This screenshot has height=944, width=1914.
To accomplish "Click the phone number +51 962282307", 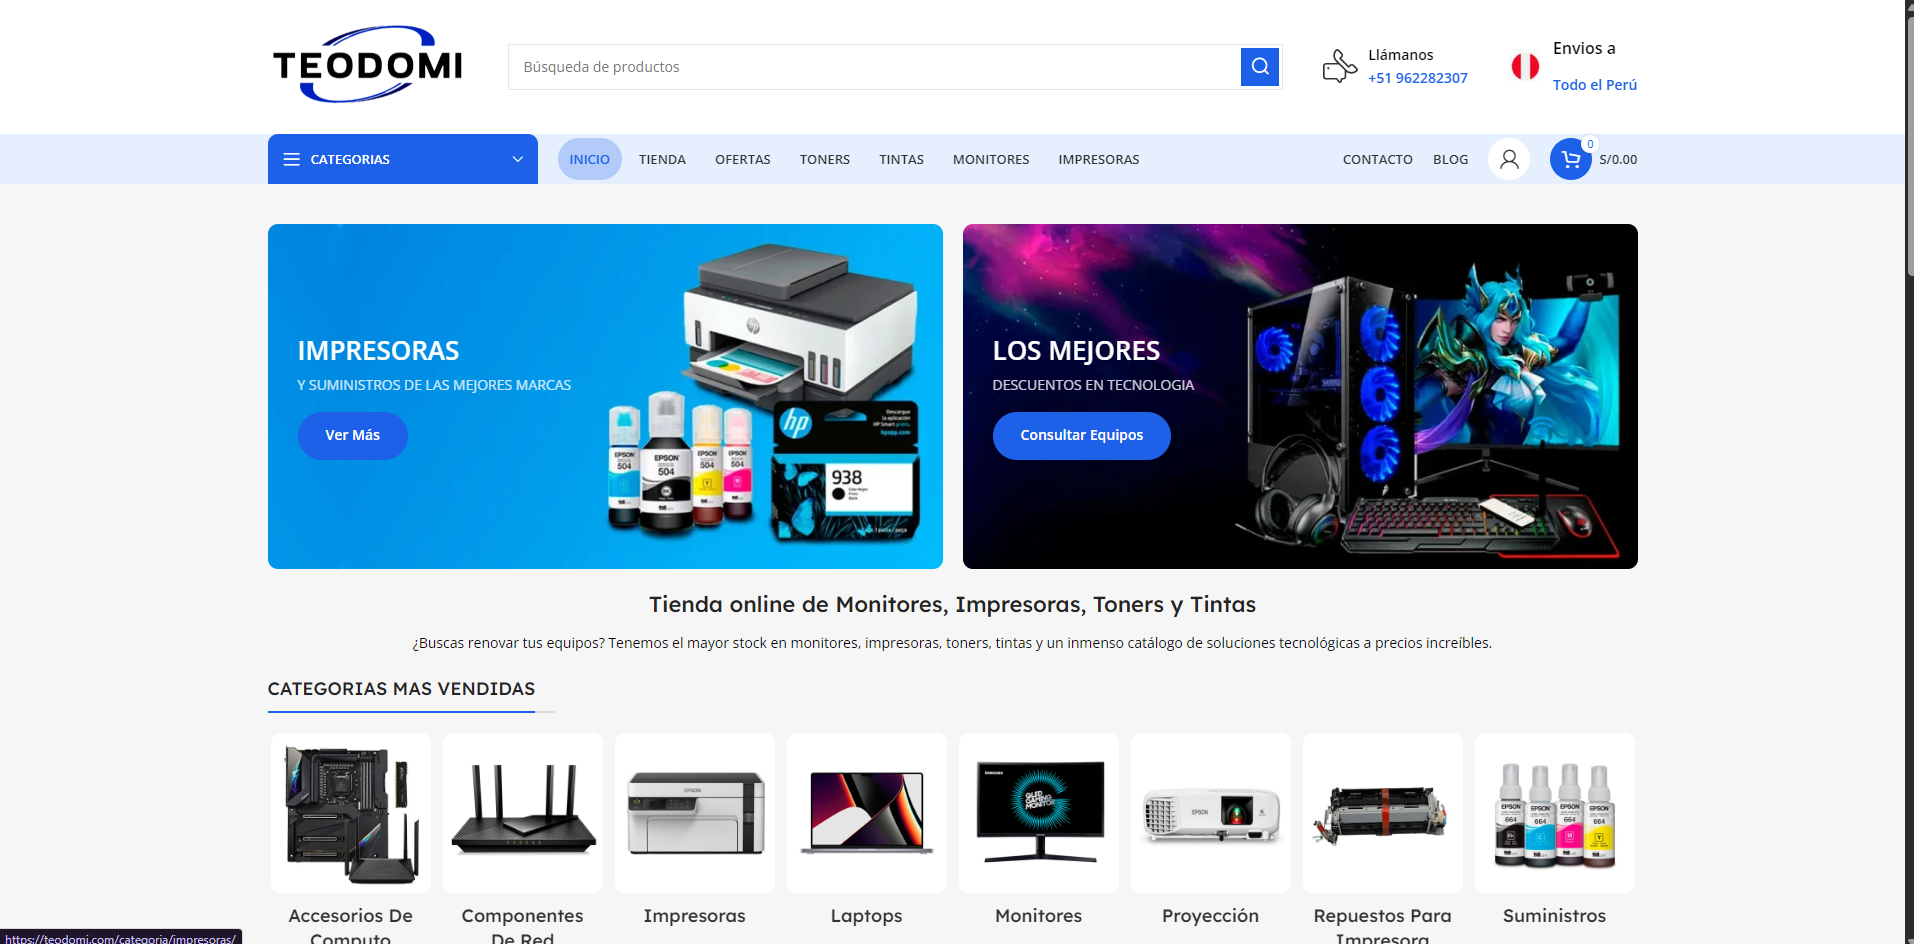I will point(1418,78).
